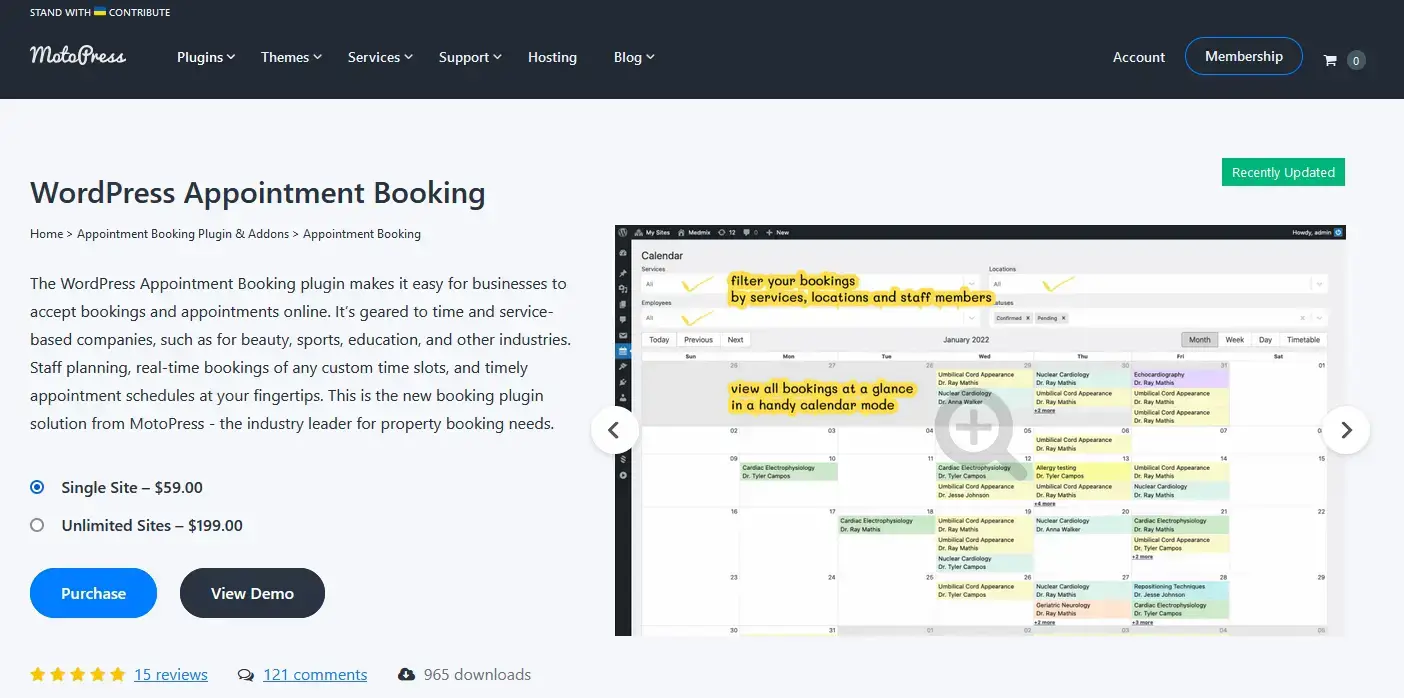The width and height of the screenshot is (1404, 698).
Task: Click the WordPress Appointment Booking heading
Action: (x=258, y=192)
